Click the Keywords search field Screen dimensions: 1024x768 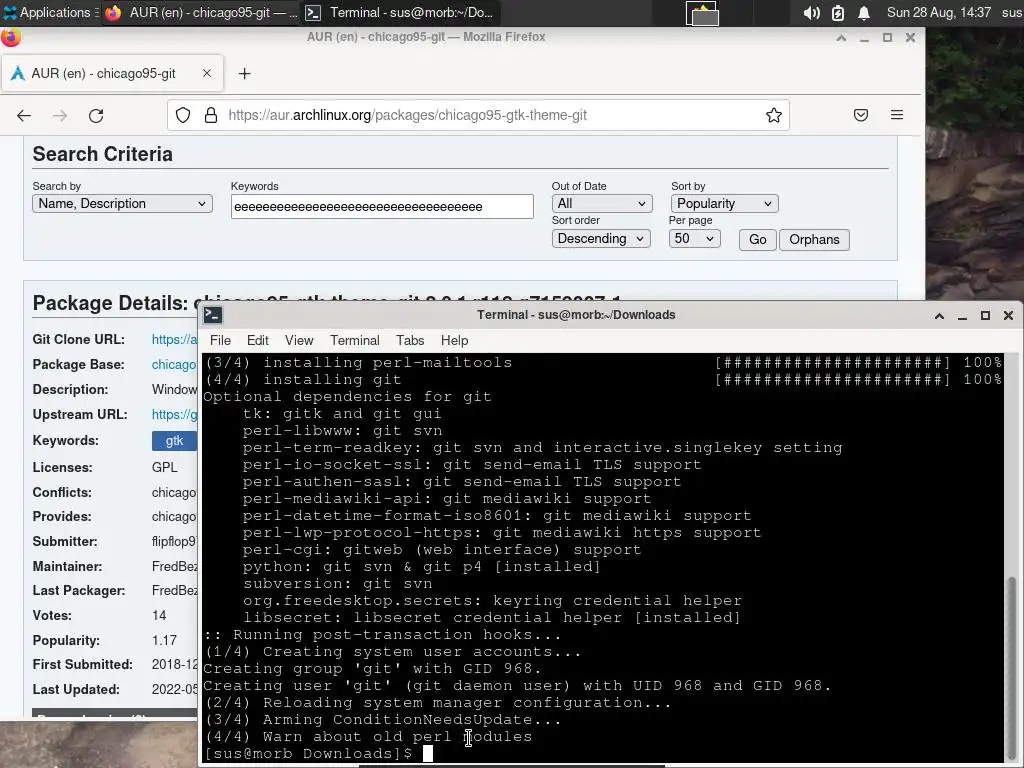pos(382,206)
